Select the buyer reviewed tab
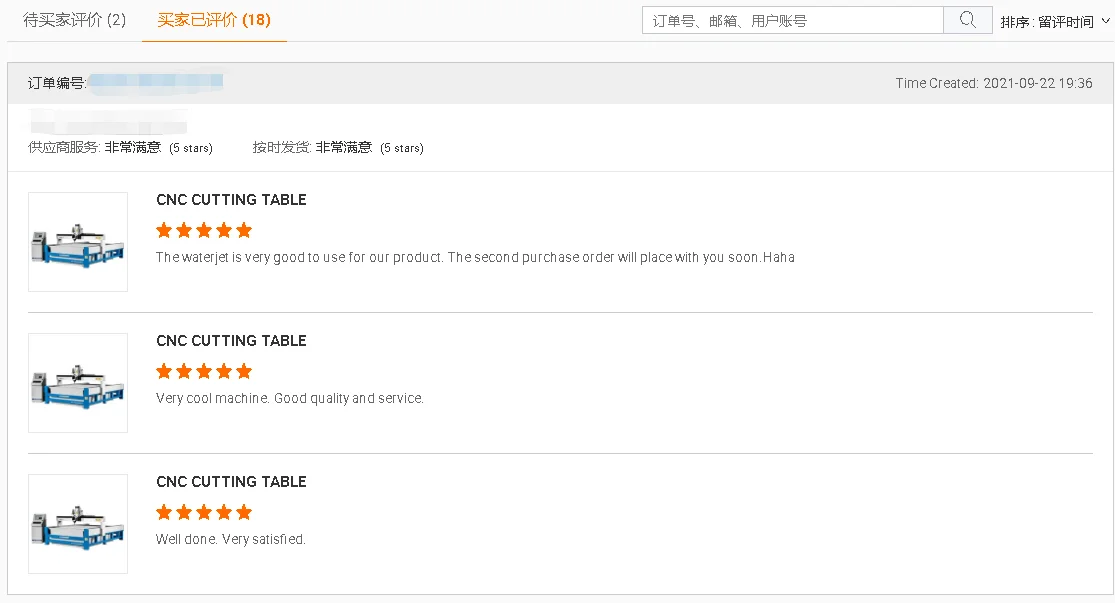The width and height of the screenshot is (1115, 603). (214, 20)
